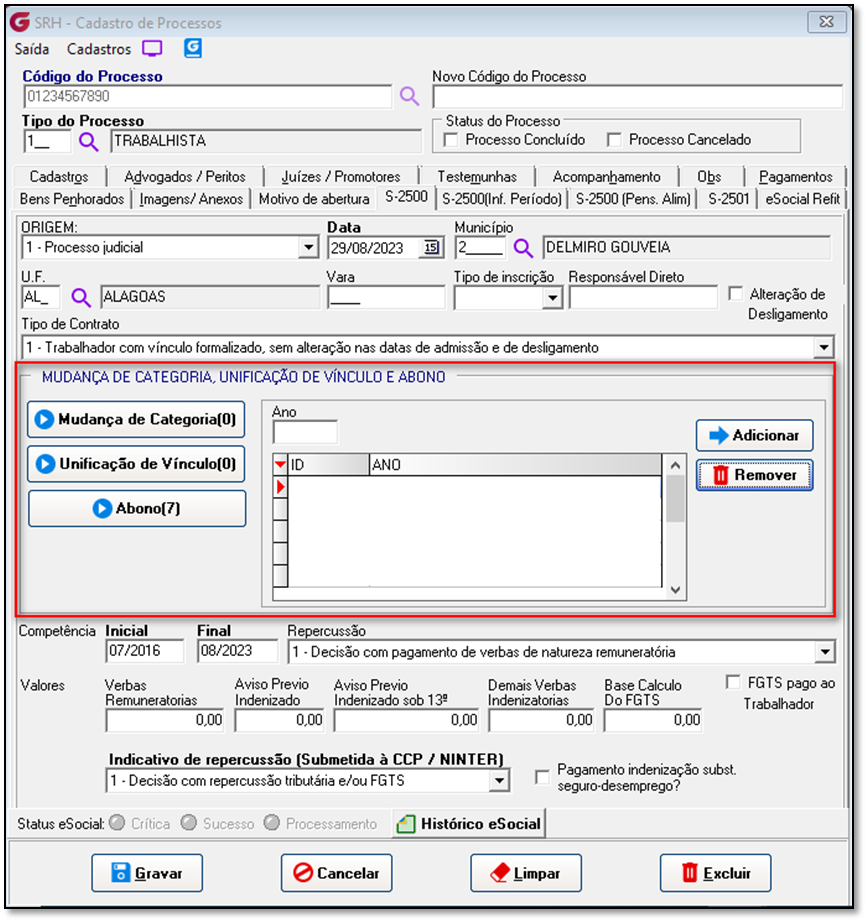Open the Saída menu
The height and width of the screenshot is (922, 867).
(32, 49)
